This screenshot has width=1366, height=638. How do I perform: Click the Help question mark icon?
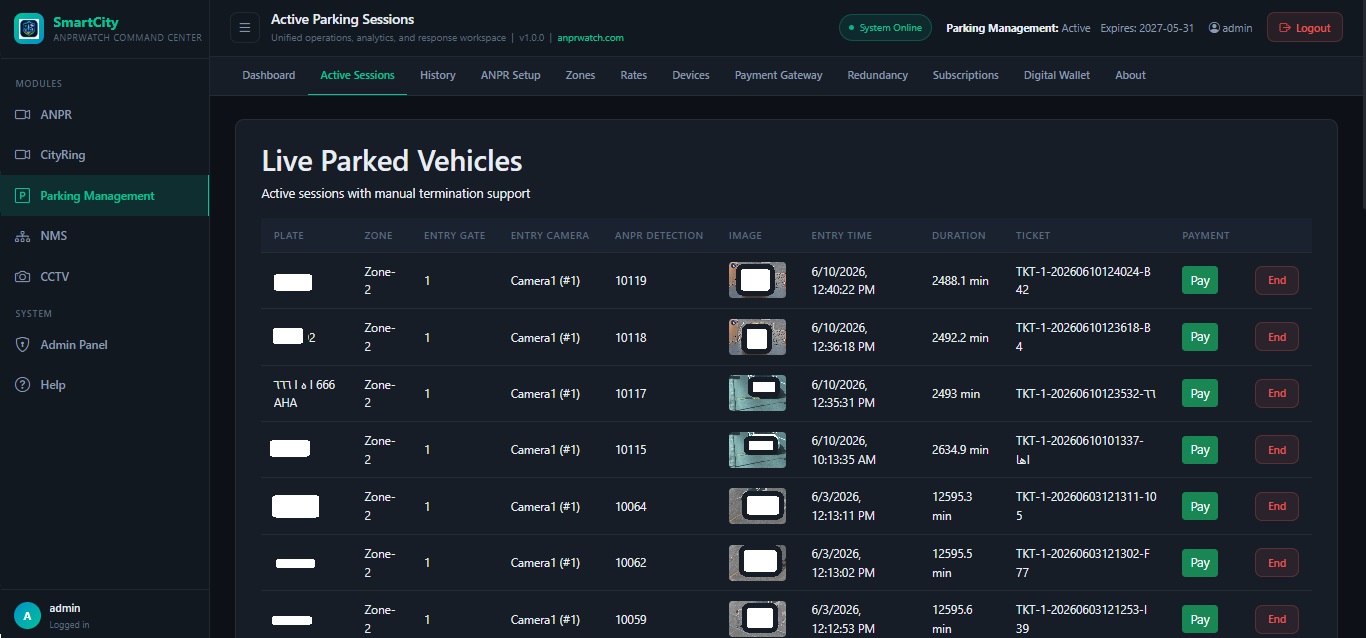(x=22, y=385)
